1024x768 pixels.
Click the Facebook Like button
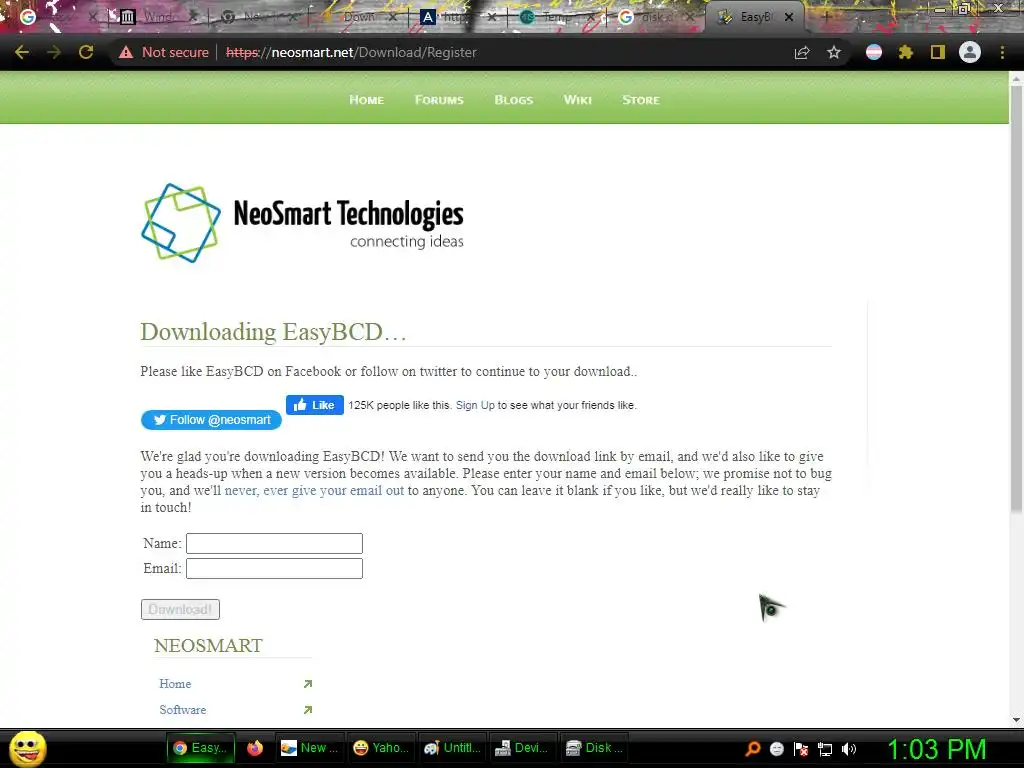point(315,405)
